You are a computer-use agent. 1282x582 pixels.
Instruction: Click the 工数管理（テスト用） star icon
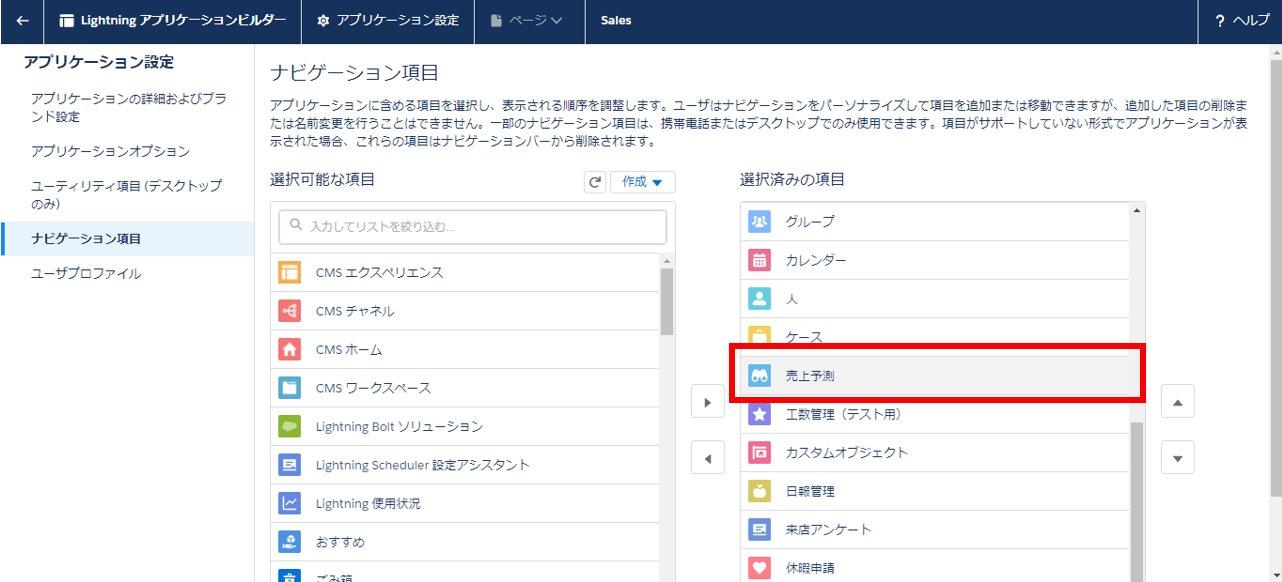(x=759, y=414)
